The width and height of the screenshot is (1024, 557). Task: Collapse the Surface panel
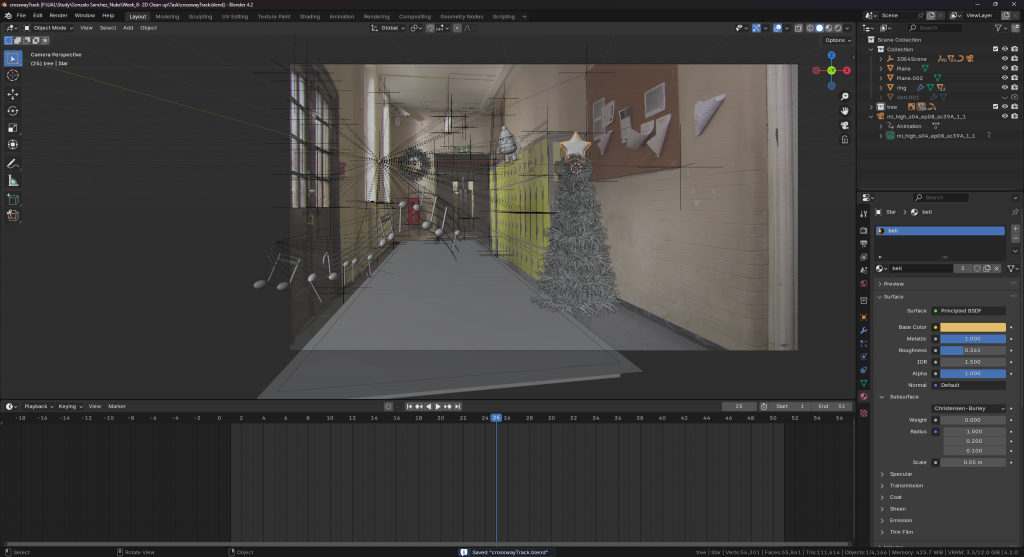coord(893,296)
